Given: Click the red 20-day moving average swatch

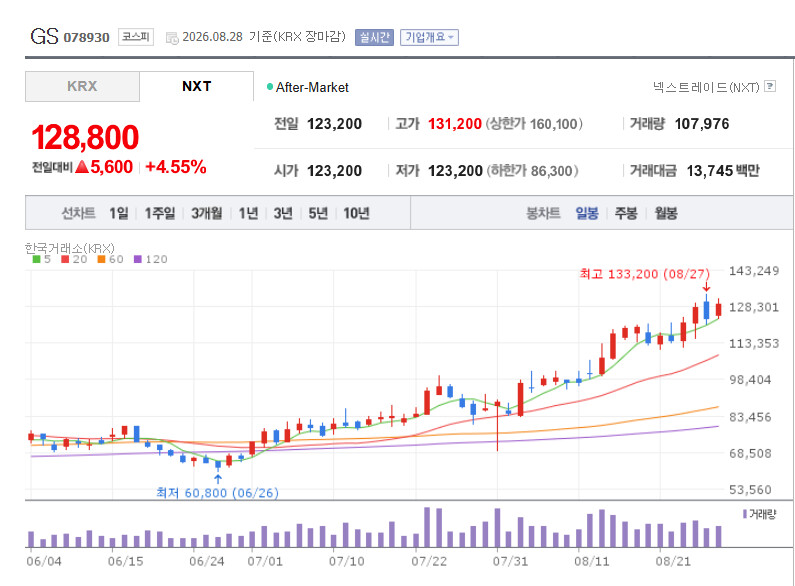Looking at the screenshot, I should point(65,260).
